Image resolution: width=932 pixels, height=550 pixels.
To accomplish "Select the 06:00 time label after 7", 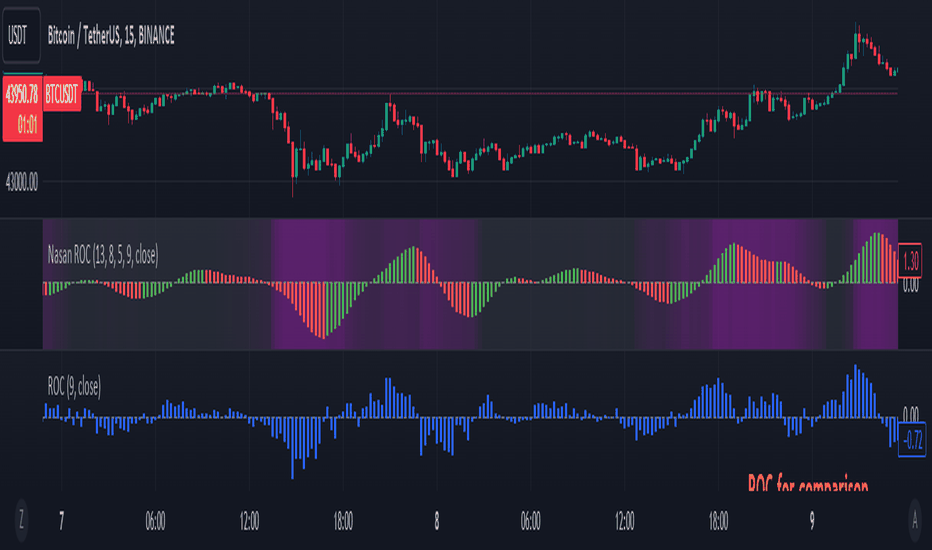I will 155,521.
